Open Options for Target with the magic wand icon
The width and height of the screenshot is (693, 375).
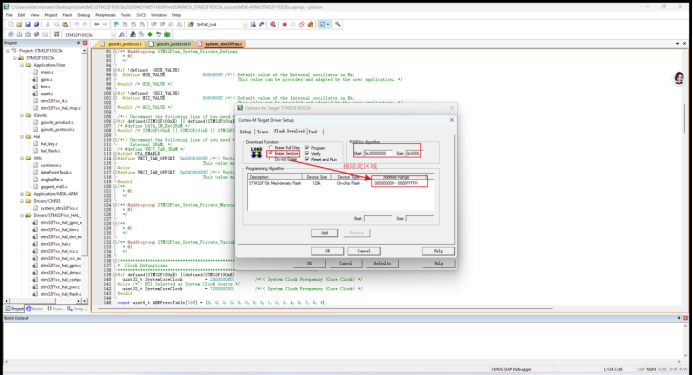122,34
